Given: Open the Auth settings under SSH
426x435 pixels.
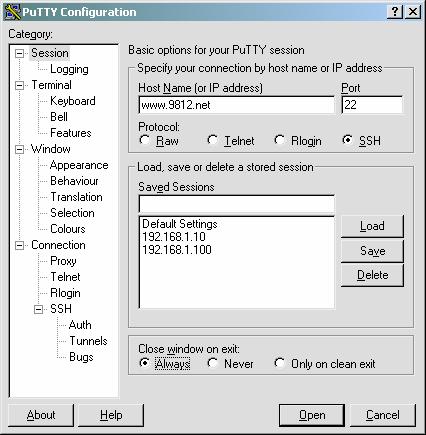Looking at the screenshot, I should tap(80, 325).
